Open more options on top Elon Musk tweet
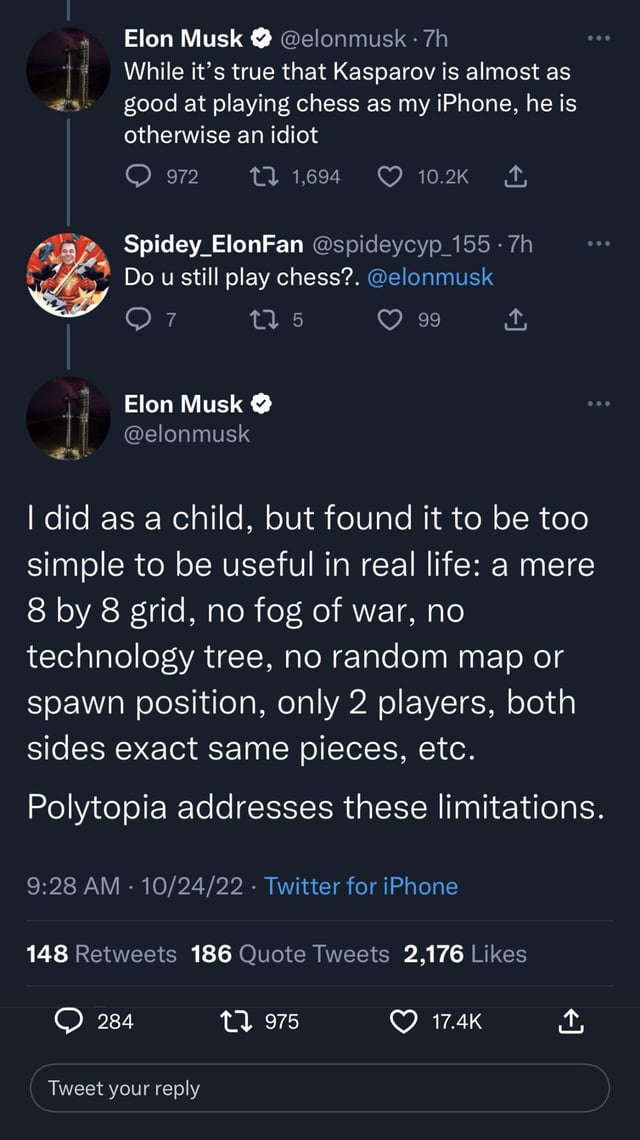The height and width of the screenshot is (1140, 640). coord(599,37)
